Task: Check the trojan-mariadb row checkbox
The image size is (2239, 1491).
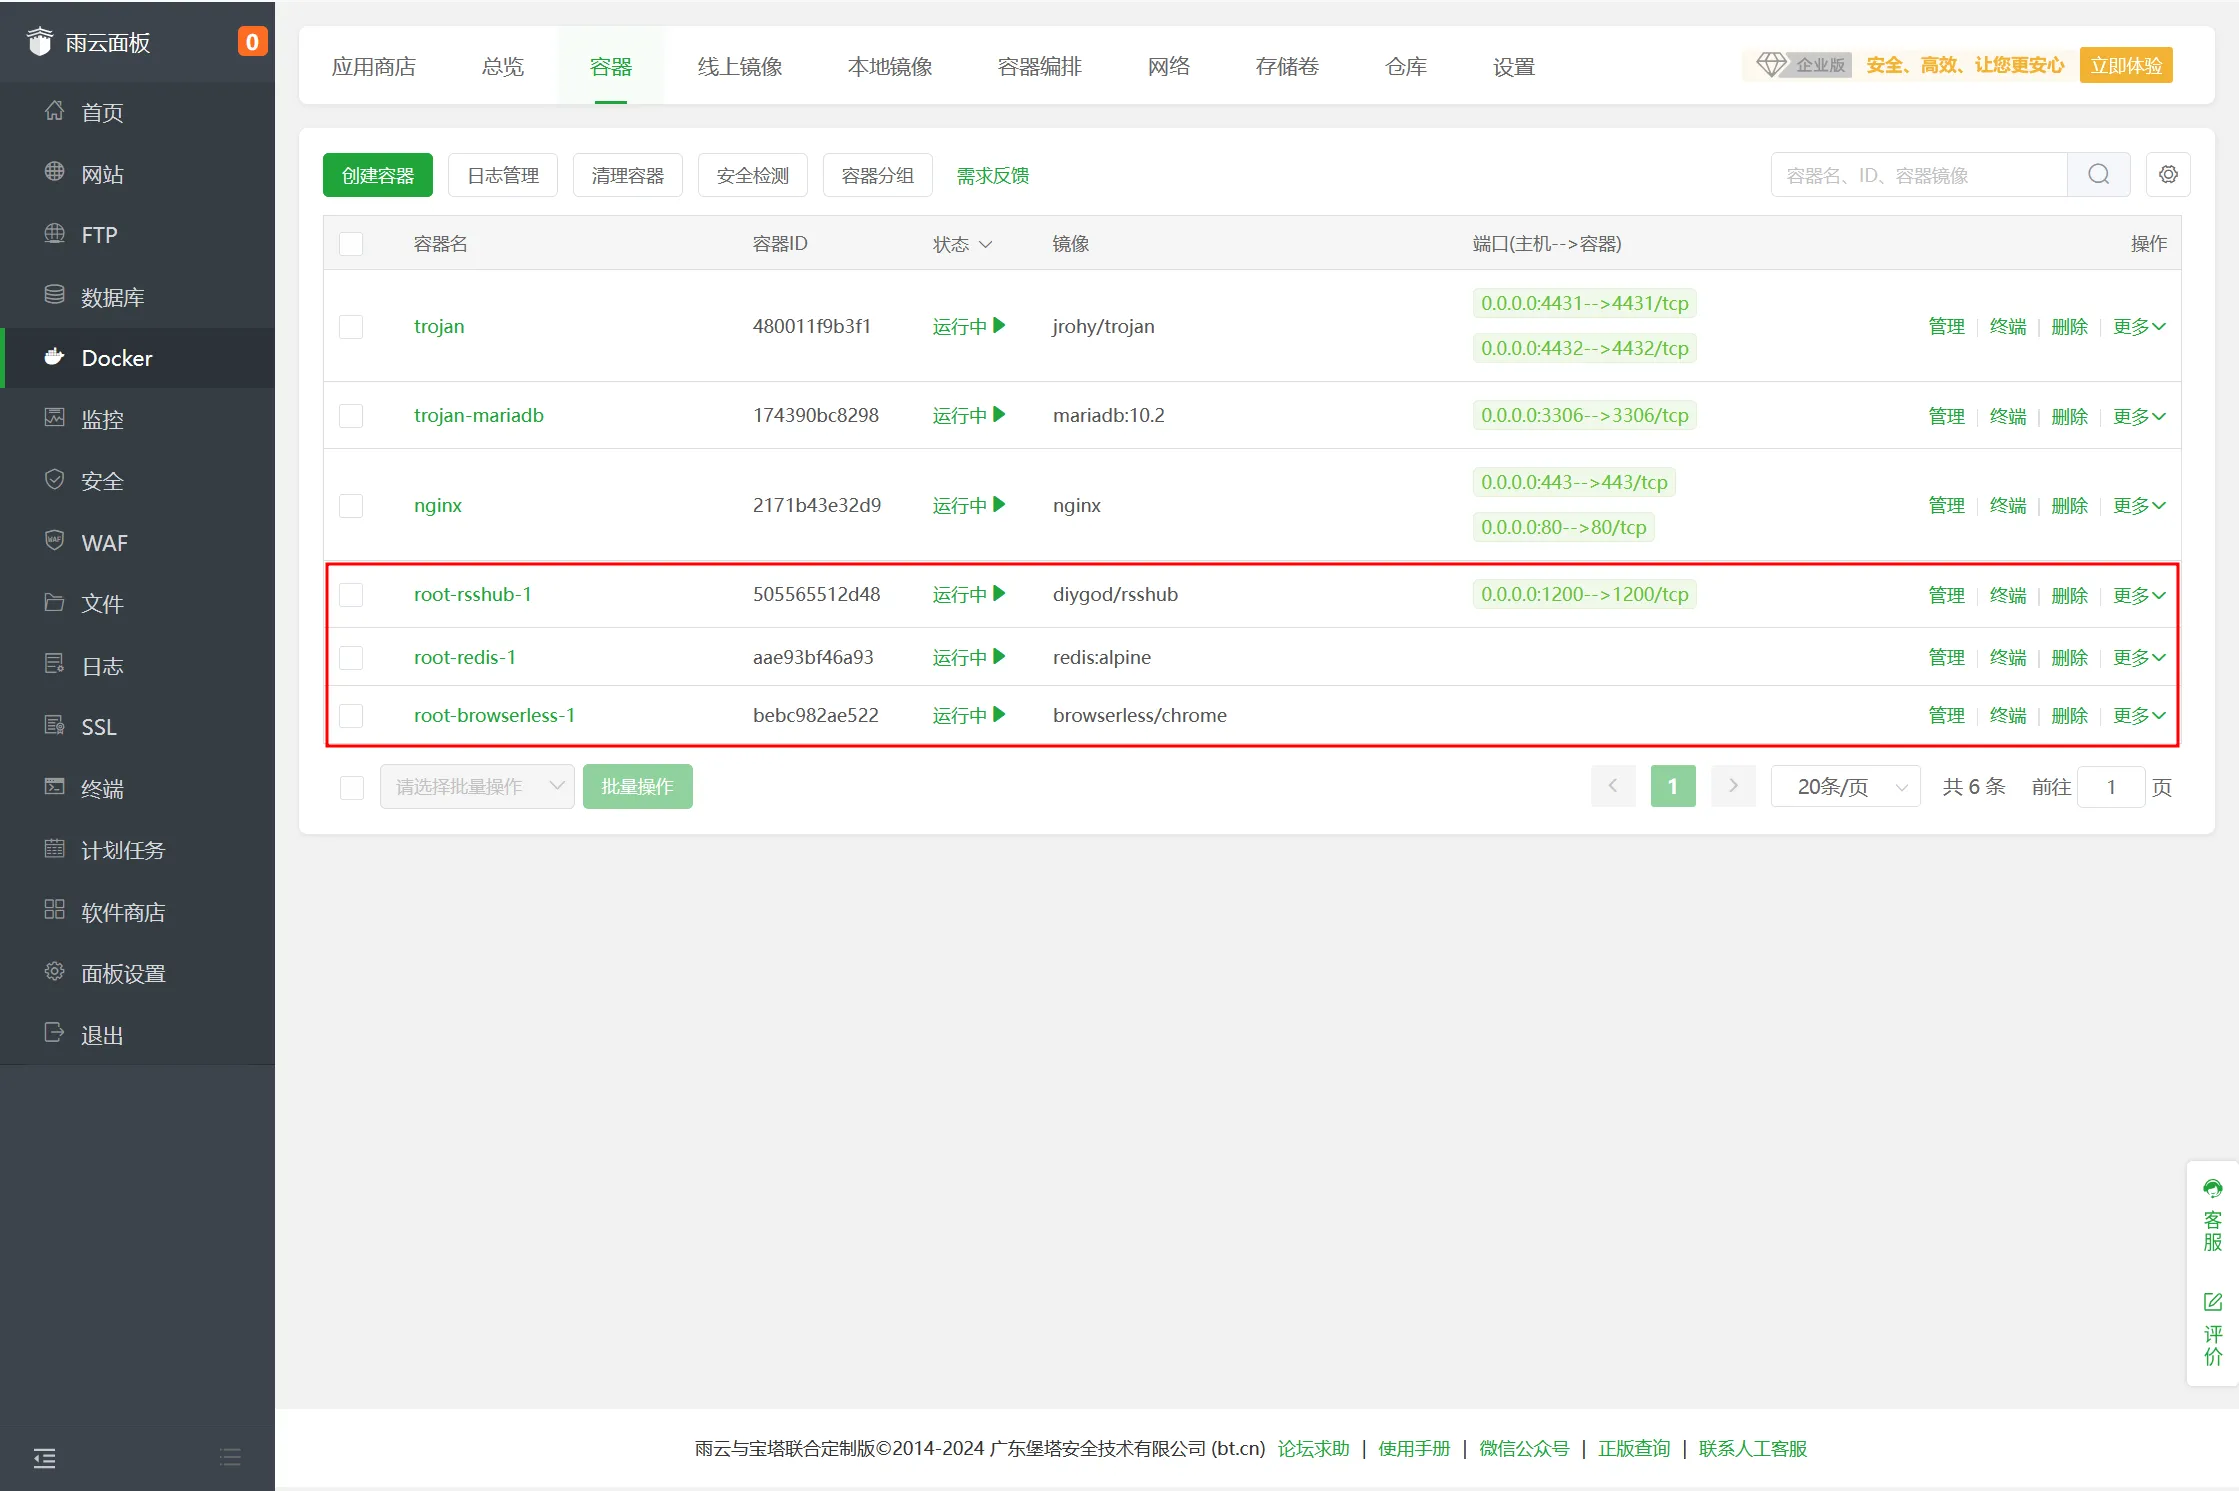Action: pyautogui.click(x=351, y=416)
